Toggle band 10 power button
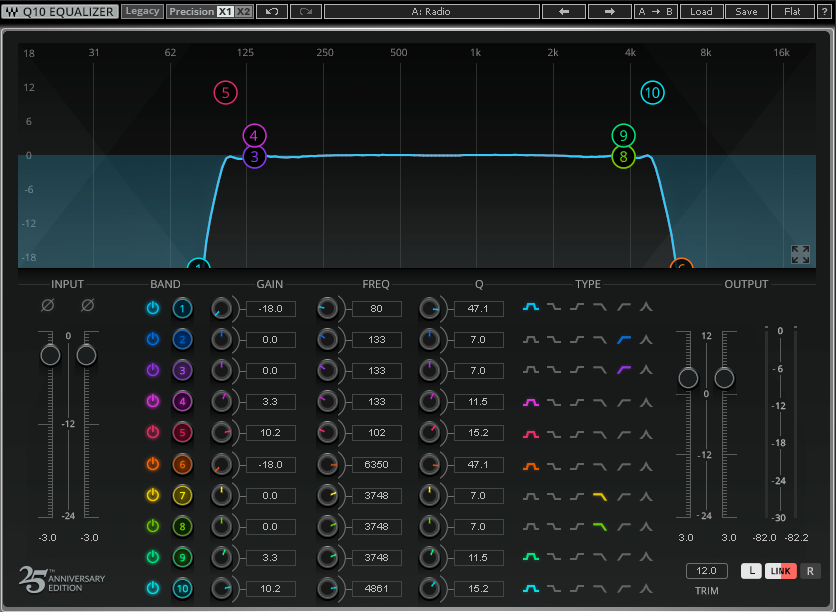This screenshot has height=612, width=836. tap(153, 587)
